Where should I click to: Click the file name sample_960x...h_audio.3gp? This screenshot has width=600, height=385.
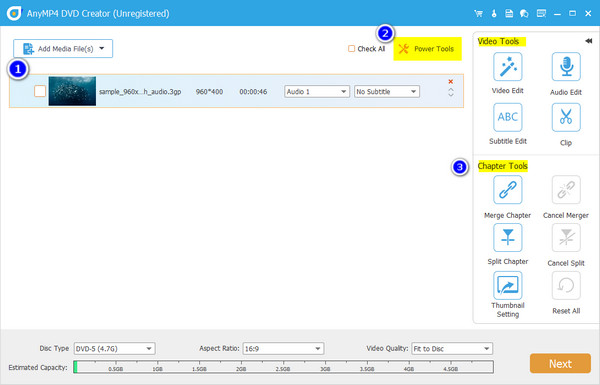[x=140, y=92]
